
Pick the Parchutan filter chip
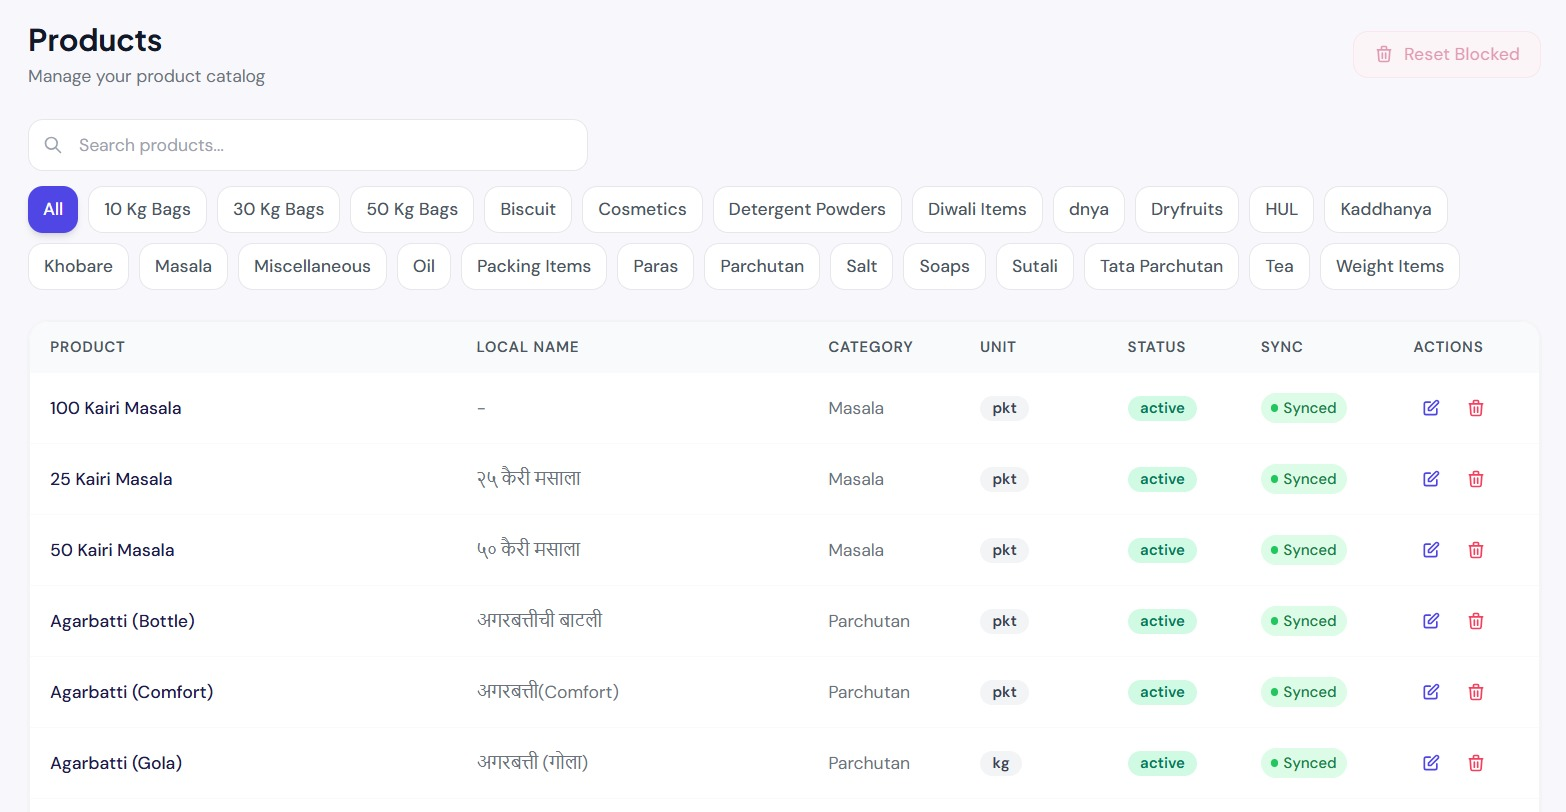tap(762, 266)
